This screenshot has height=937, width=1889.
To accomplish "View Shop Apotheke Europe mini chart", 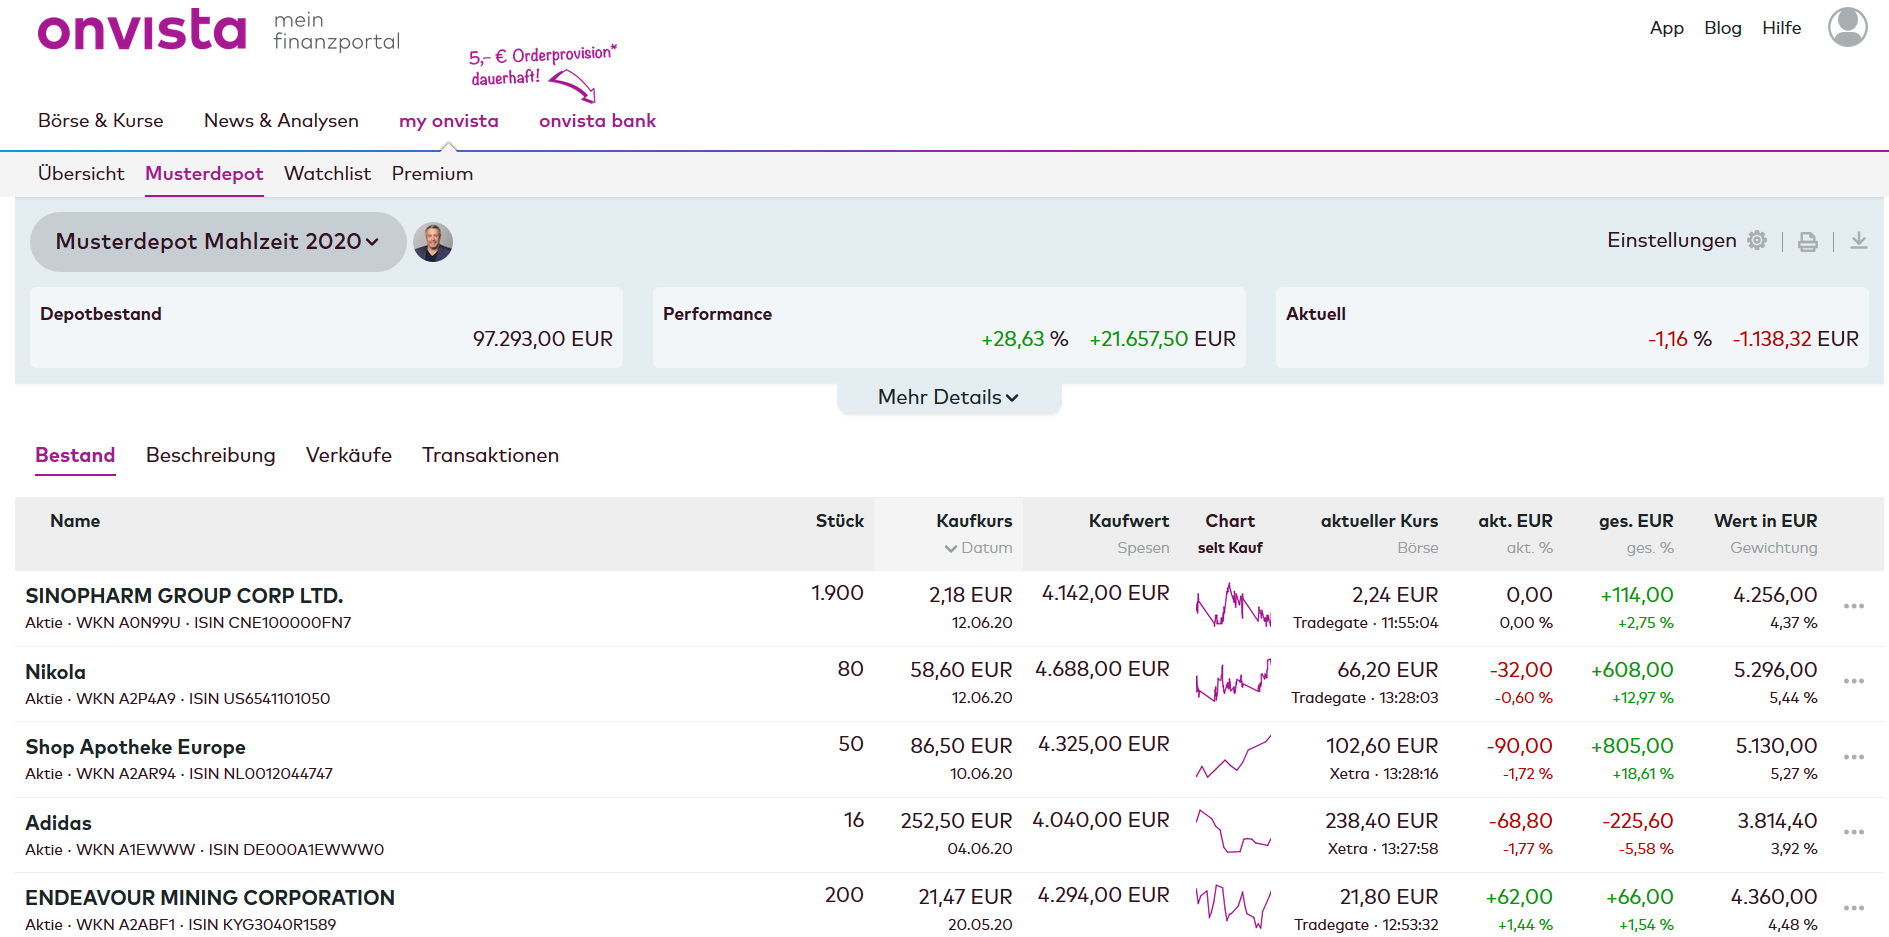I will [x=1233, y=757].
